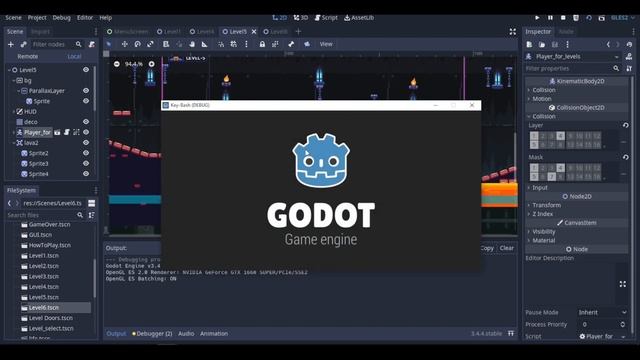
Task: Switch to the AssetLib workspace
Action: tap(359, 18)
